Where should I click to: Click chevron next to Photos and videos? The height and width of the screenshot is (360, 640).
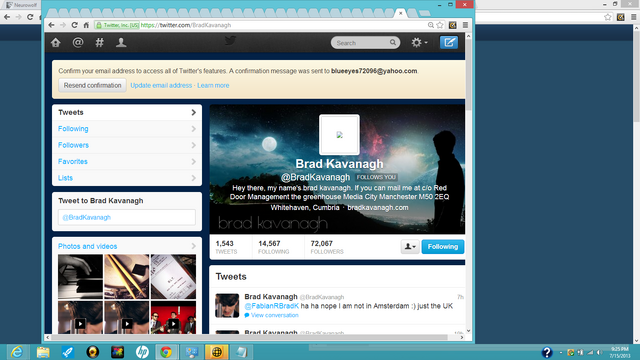193,246
